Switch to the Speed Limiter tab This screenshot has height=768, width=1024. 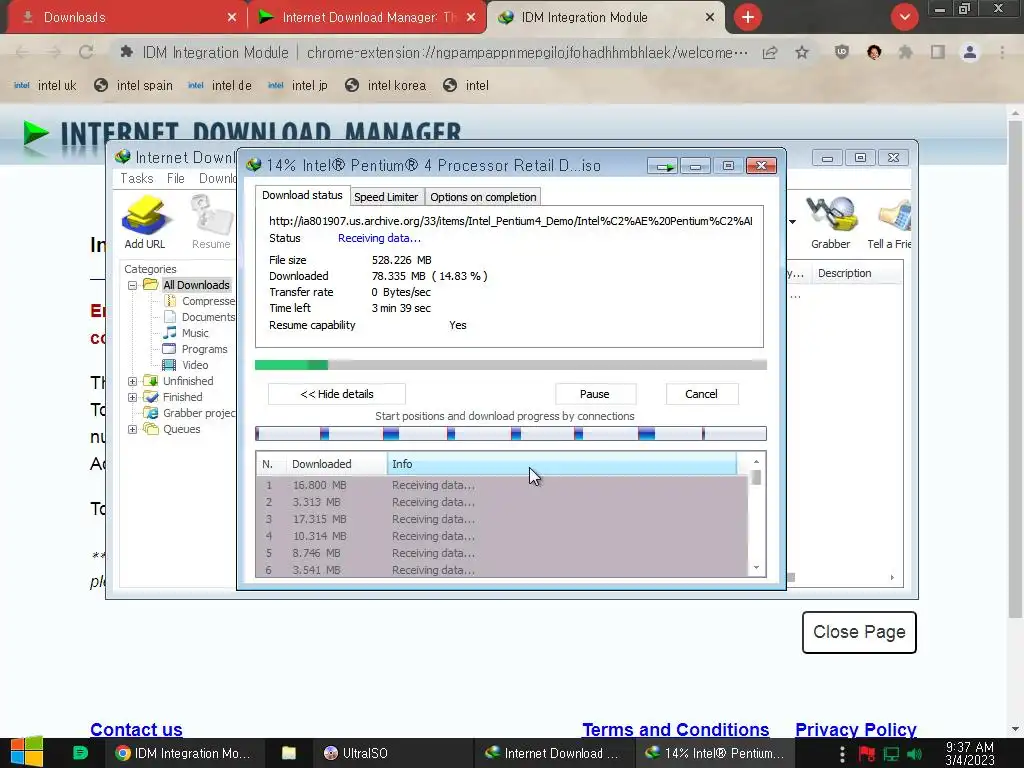pos(386,197)
